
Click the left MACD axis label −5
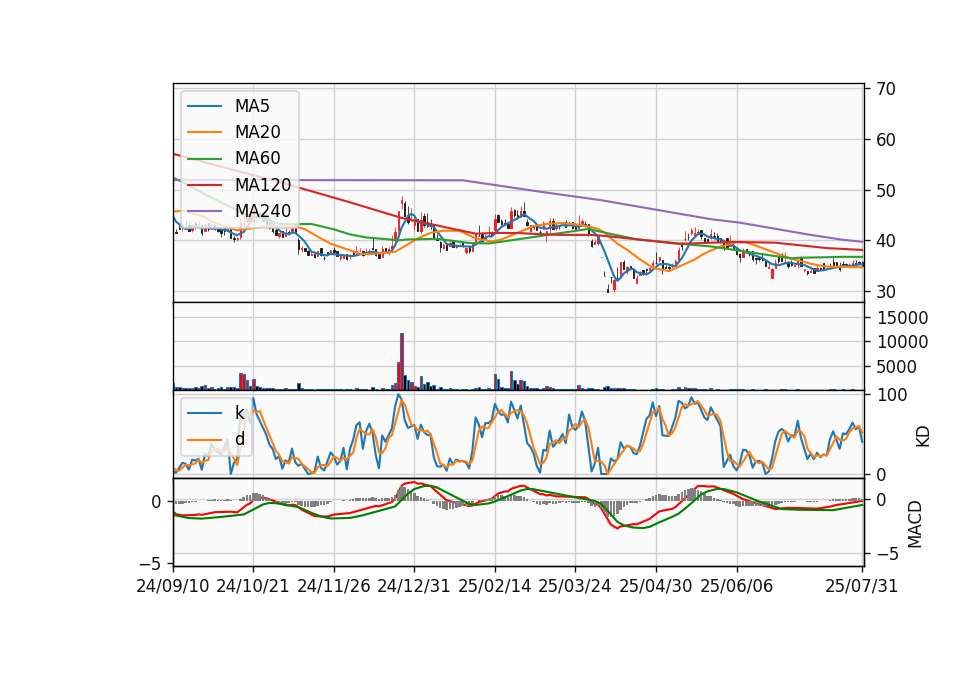coord(151,563)
